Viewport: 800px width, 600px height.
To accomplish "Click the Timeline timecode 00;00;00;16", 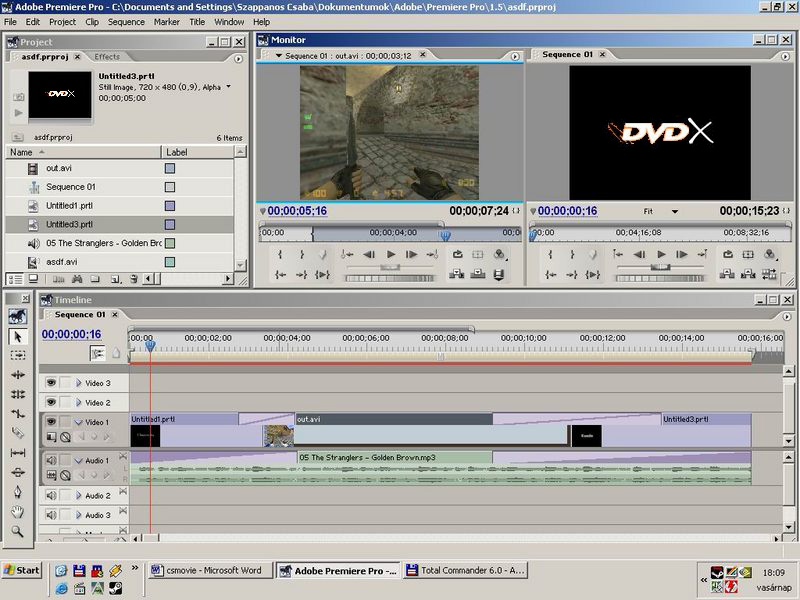I will (71, 334).
